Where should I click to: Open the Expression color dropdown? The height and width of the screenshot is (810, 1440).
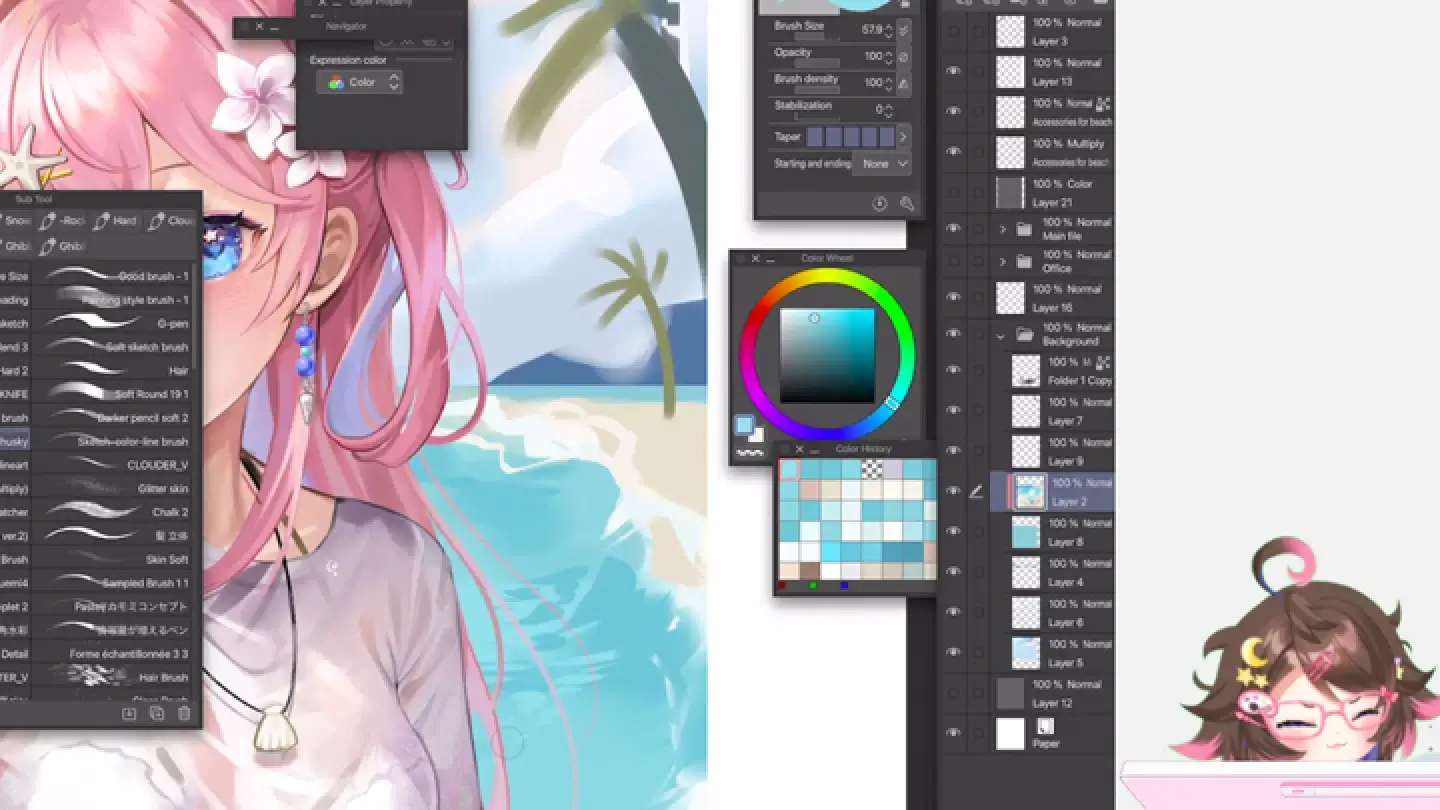(x=360, y=82)
